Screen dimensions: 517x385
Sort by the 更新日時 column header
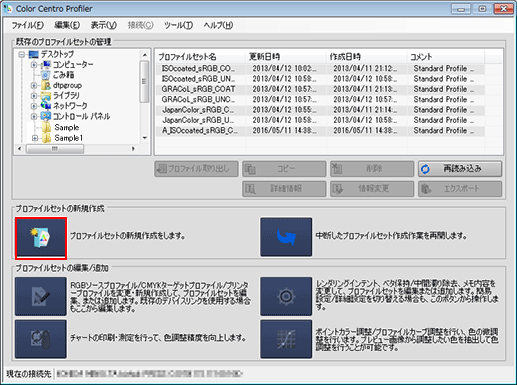pos(286,57)
